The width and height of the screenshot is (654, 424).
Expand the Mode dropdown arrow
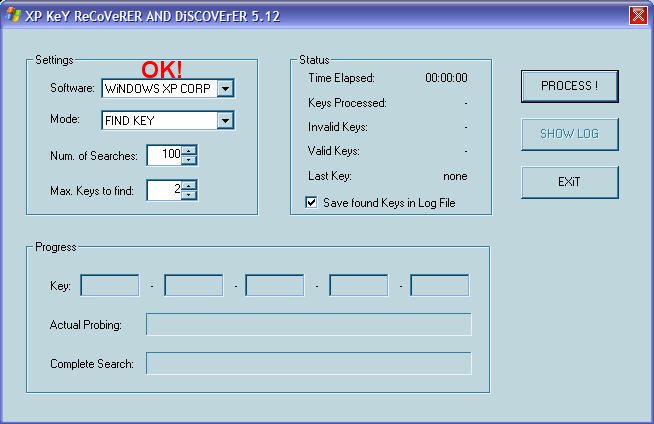(x=225, y=120)
